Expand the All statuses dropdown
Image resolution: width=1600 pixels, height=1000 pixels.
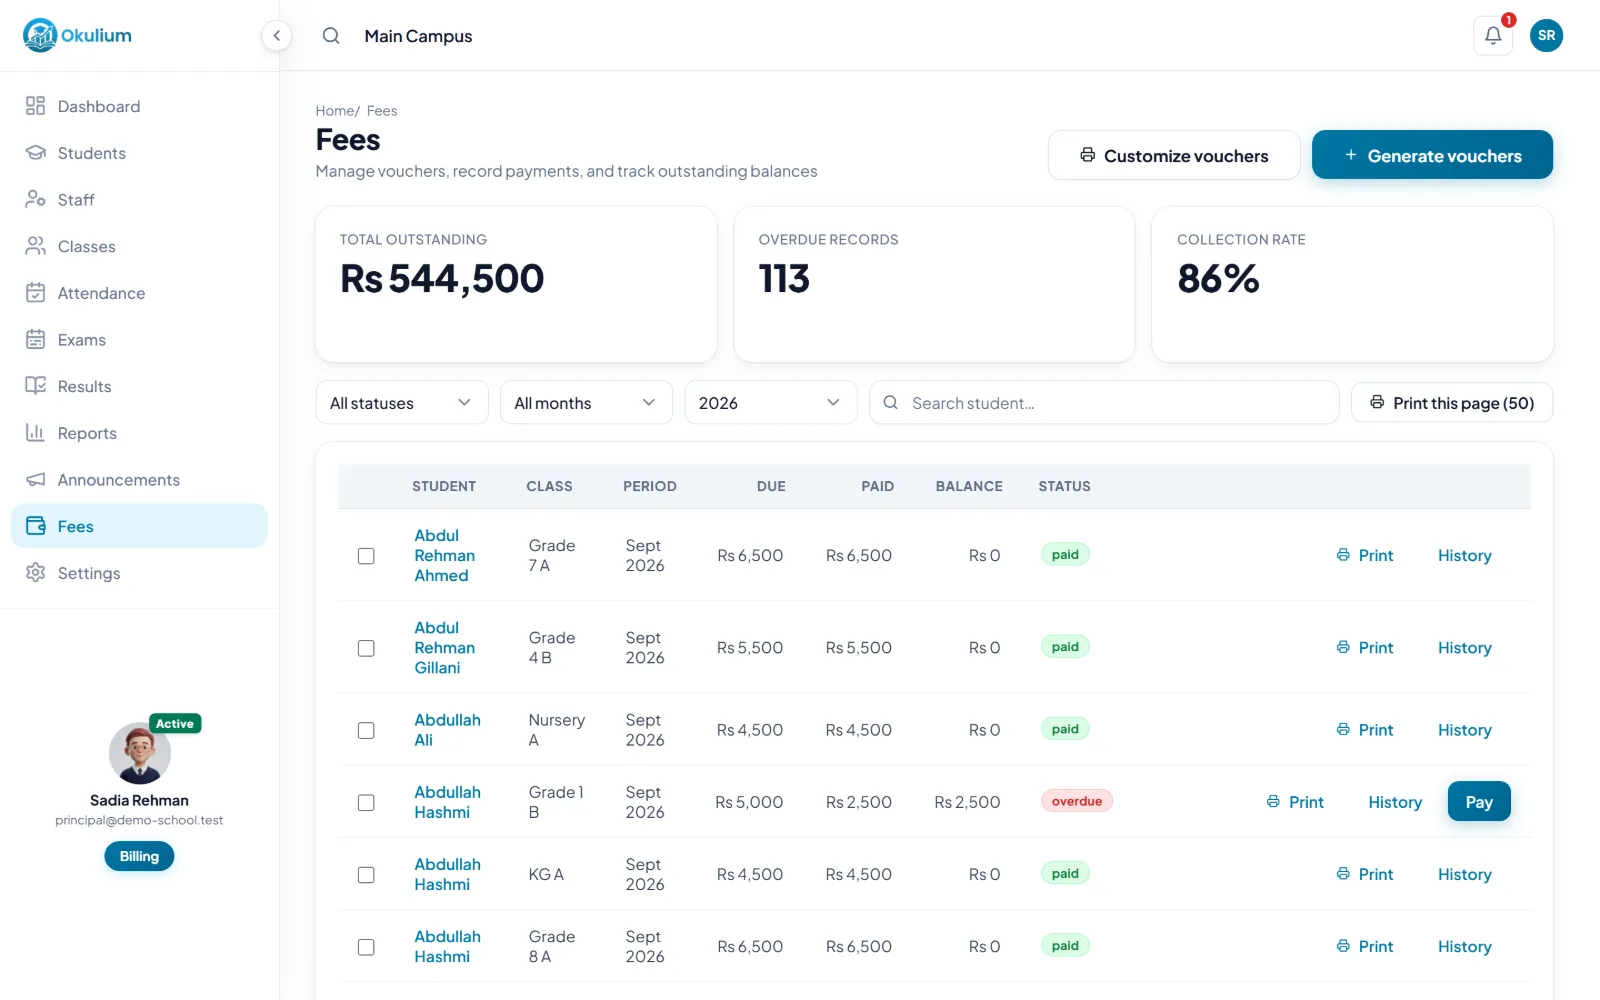pos(402,403)
